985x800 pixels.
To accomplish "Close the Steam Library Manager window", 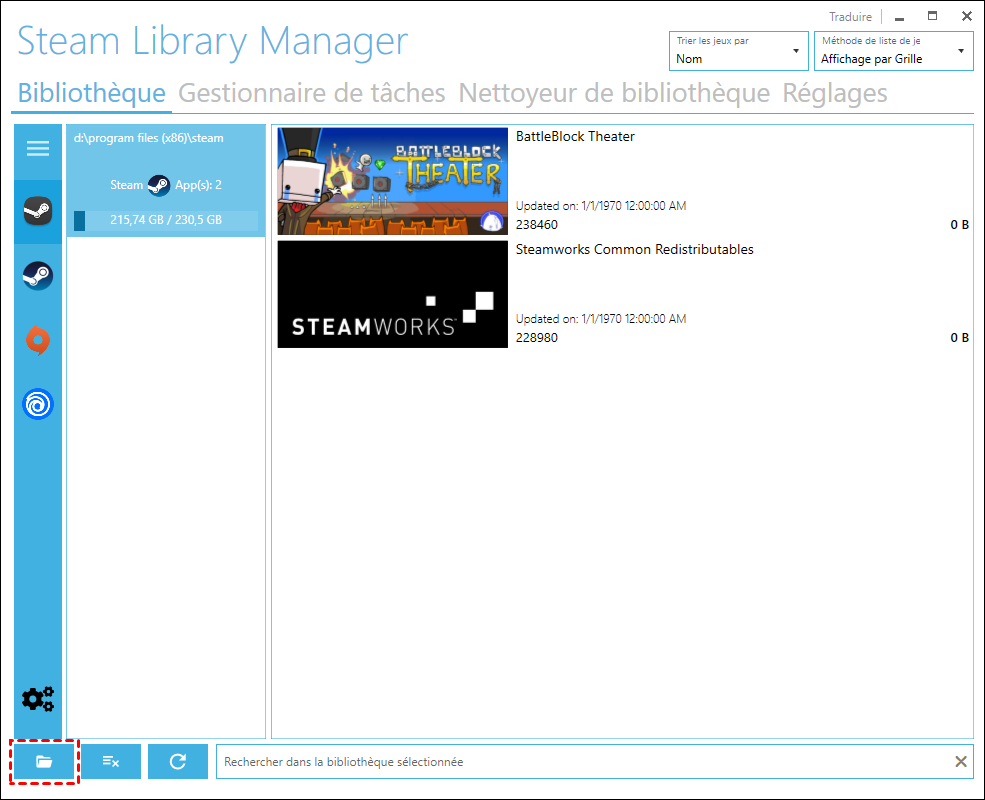I will 967,16.
